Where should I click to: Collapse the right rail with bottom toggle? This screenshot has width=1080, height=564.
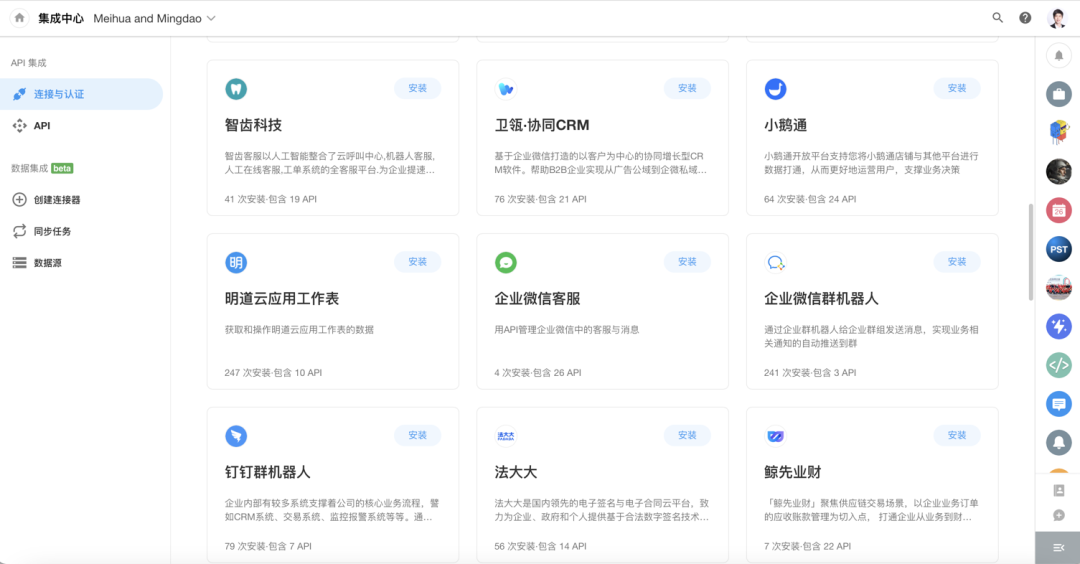click(x=1058, y=547)
